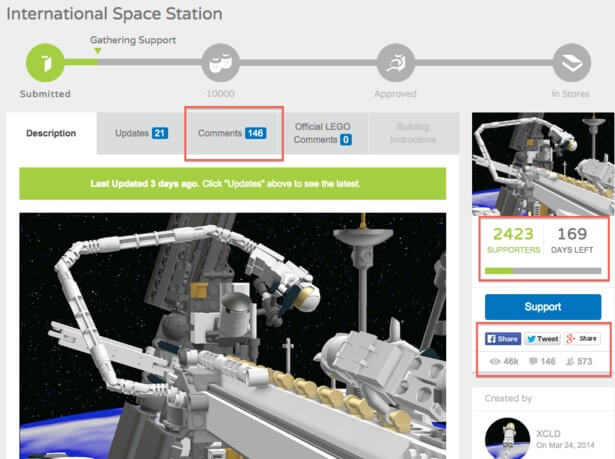
Task: Click the XCLD creator name link
Action: 549,434
